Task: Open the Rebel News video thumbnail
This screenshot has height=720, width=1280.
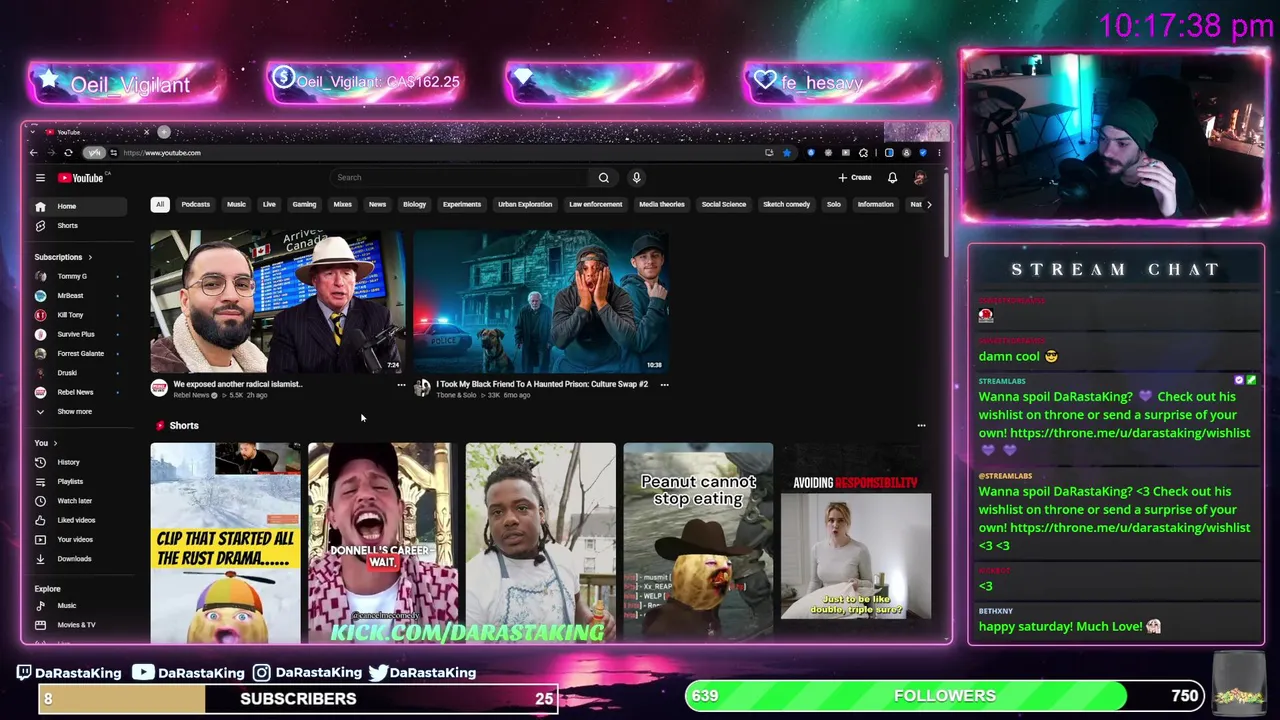Action: click(278, 302)
